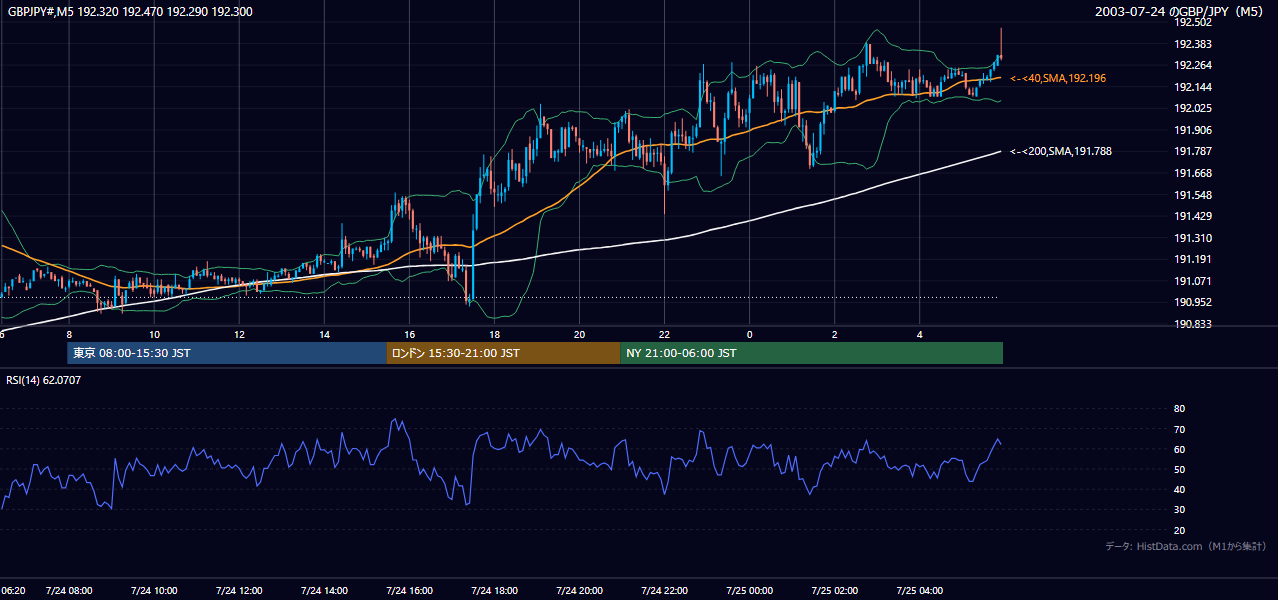The width and height of the screenshot is (1278, 600).
Task: Click hour label 12 under the price chart
Action: 239,334
